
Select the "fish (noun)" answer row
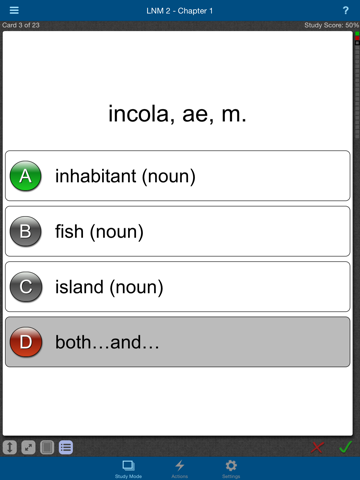[178, 231]
